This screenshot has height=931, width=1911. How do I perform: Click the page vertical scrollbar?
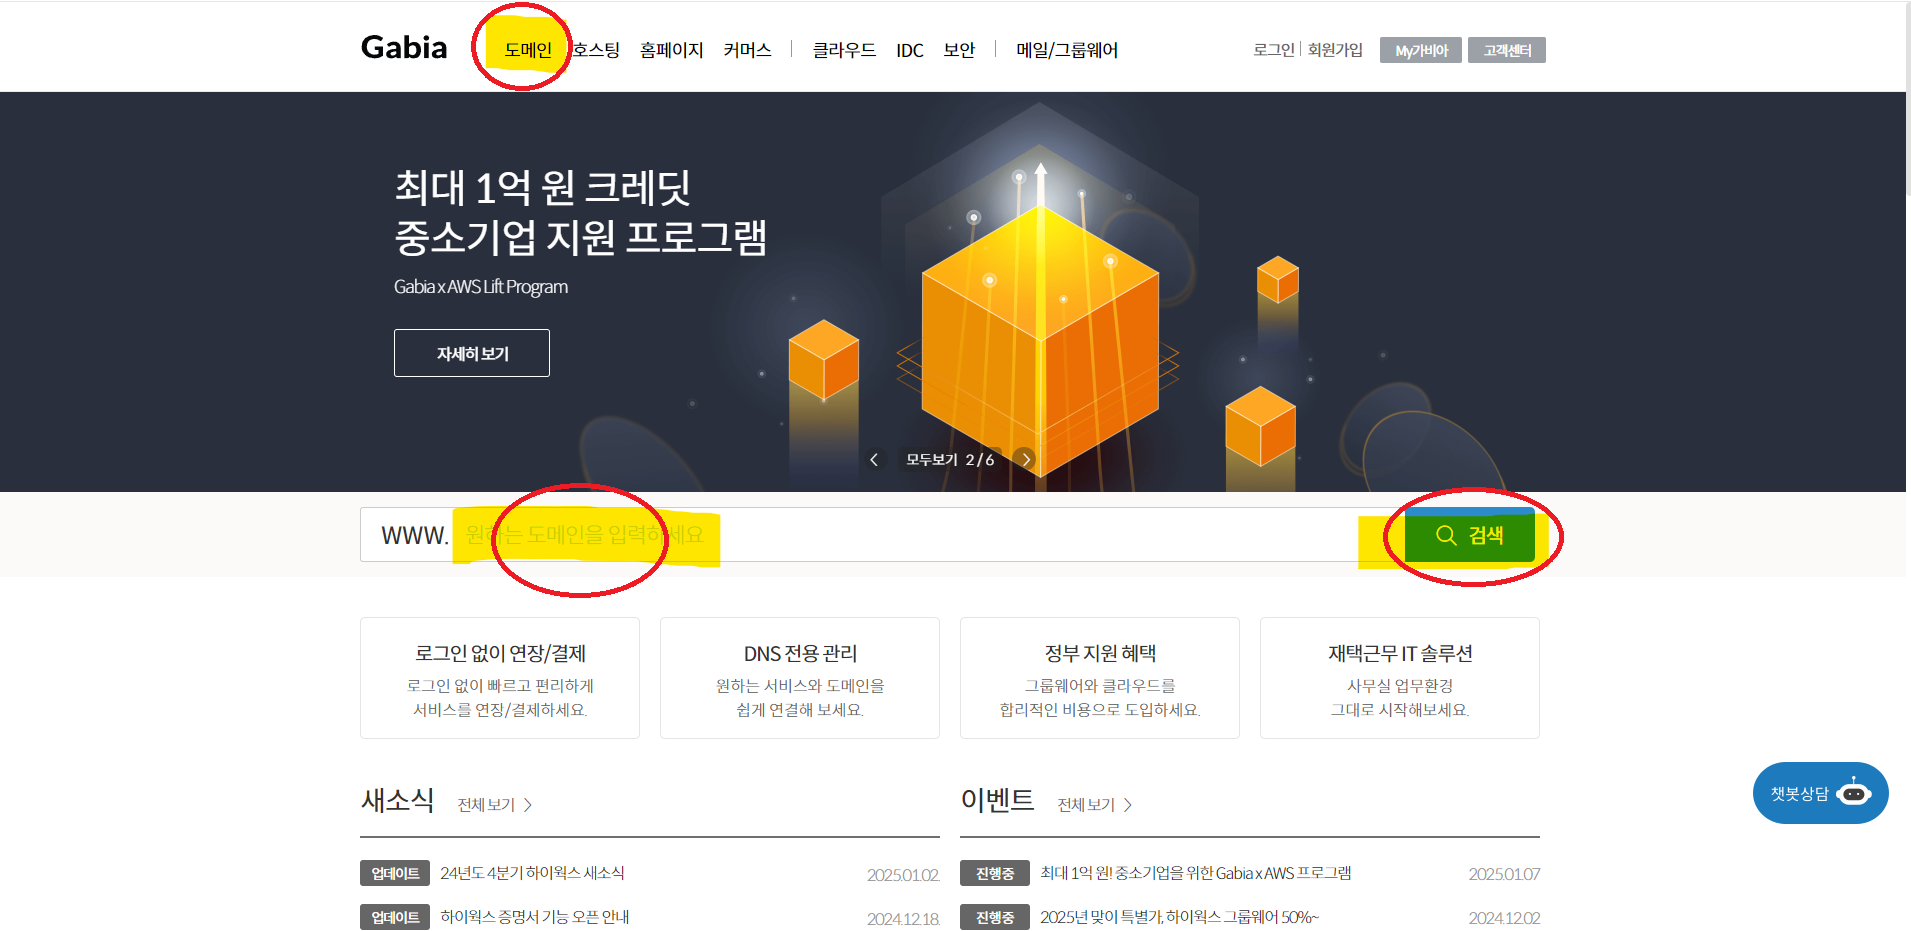1908,100
